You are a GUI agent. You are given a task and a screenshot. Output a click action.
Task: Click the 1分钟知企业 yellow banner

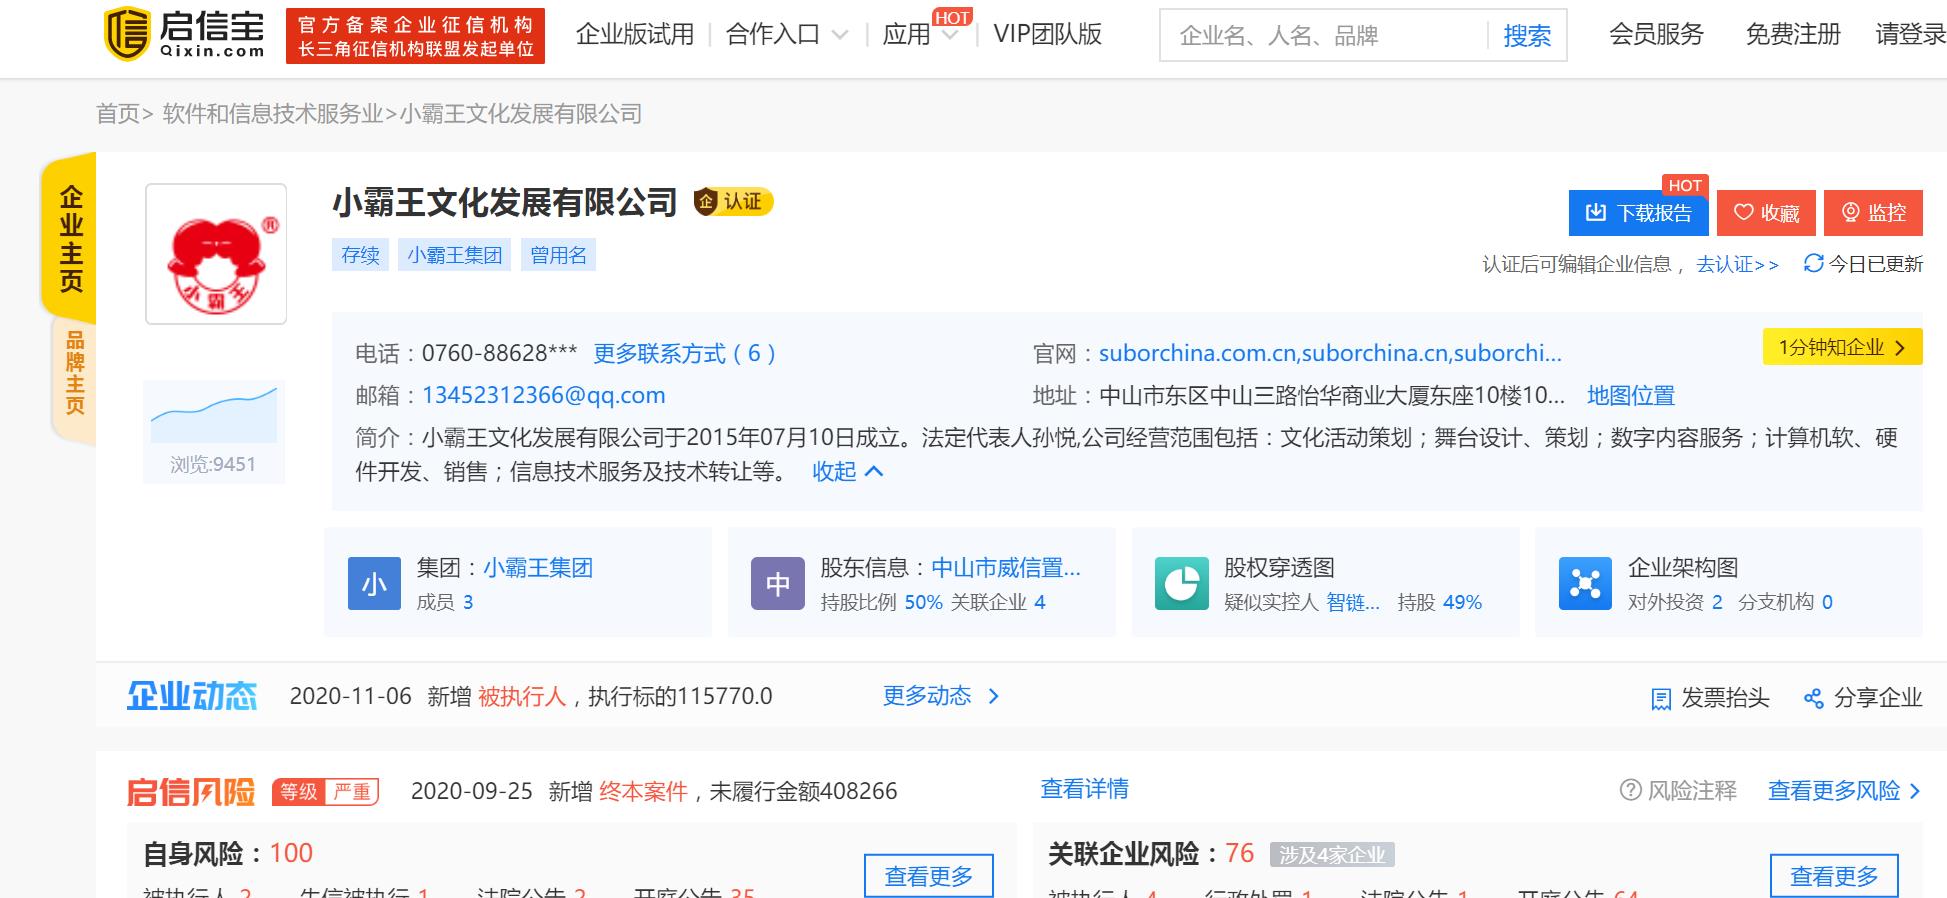[x=1842, y=347]
